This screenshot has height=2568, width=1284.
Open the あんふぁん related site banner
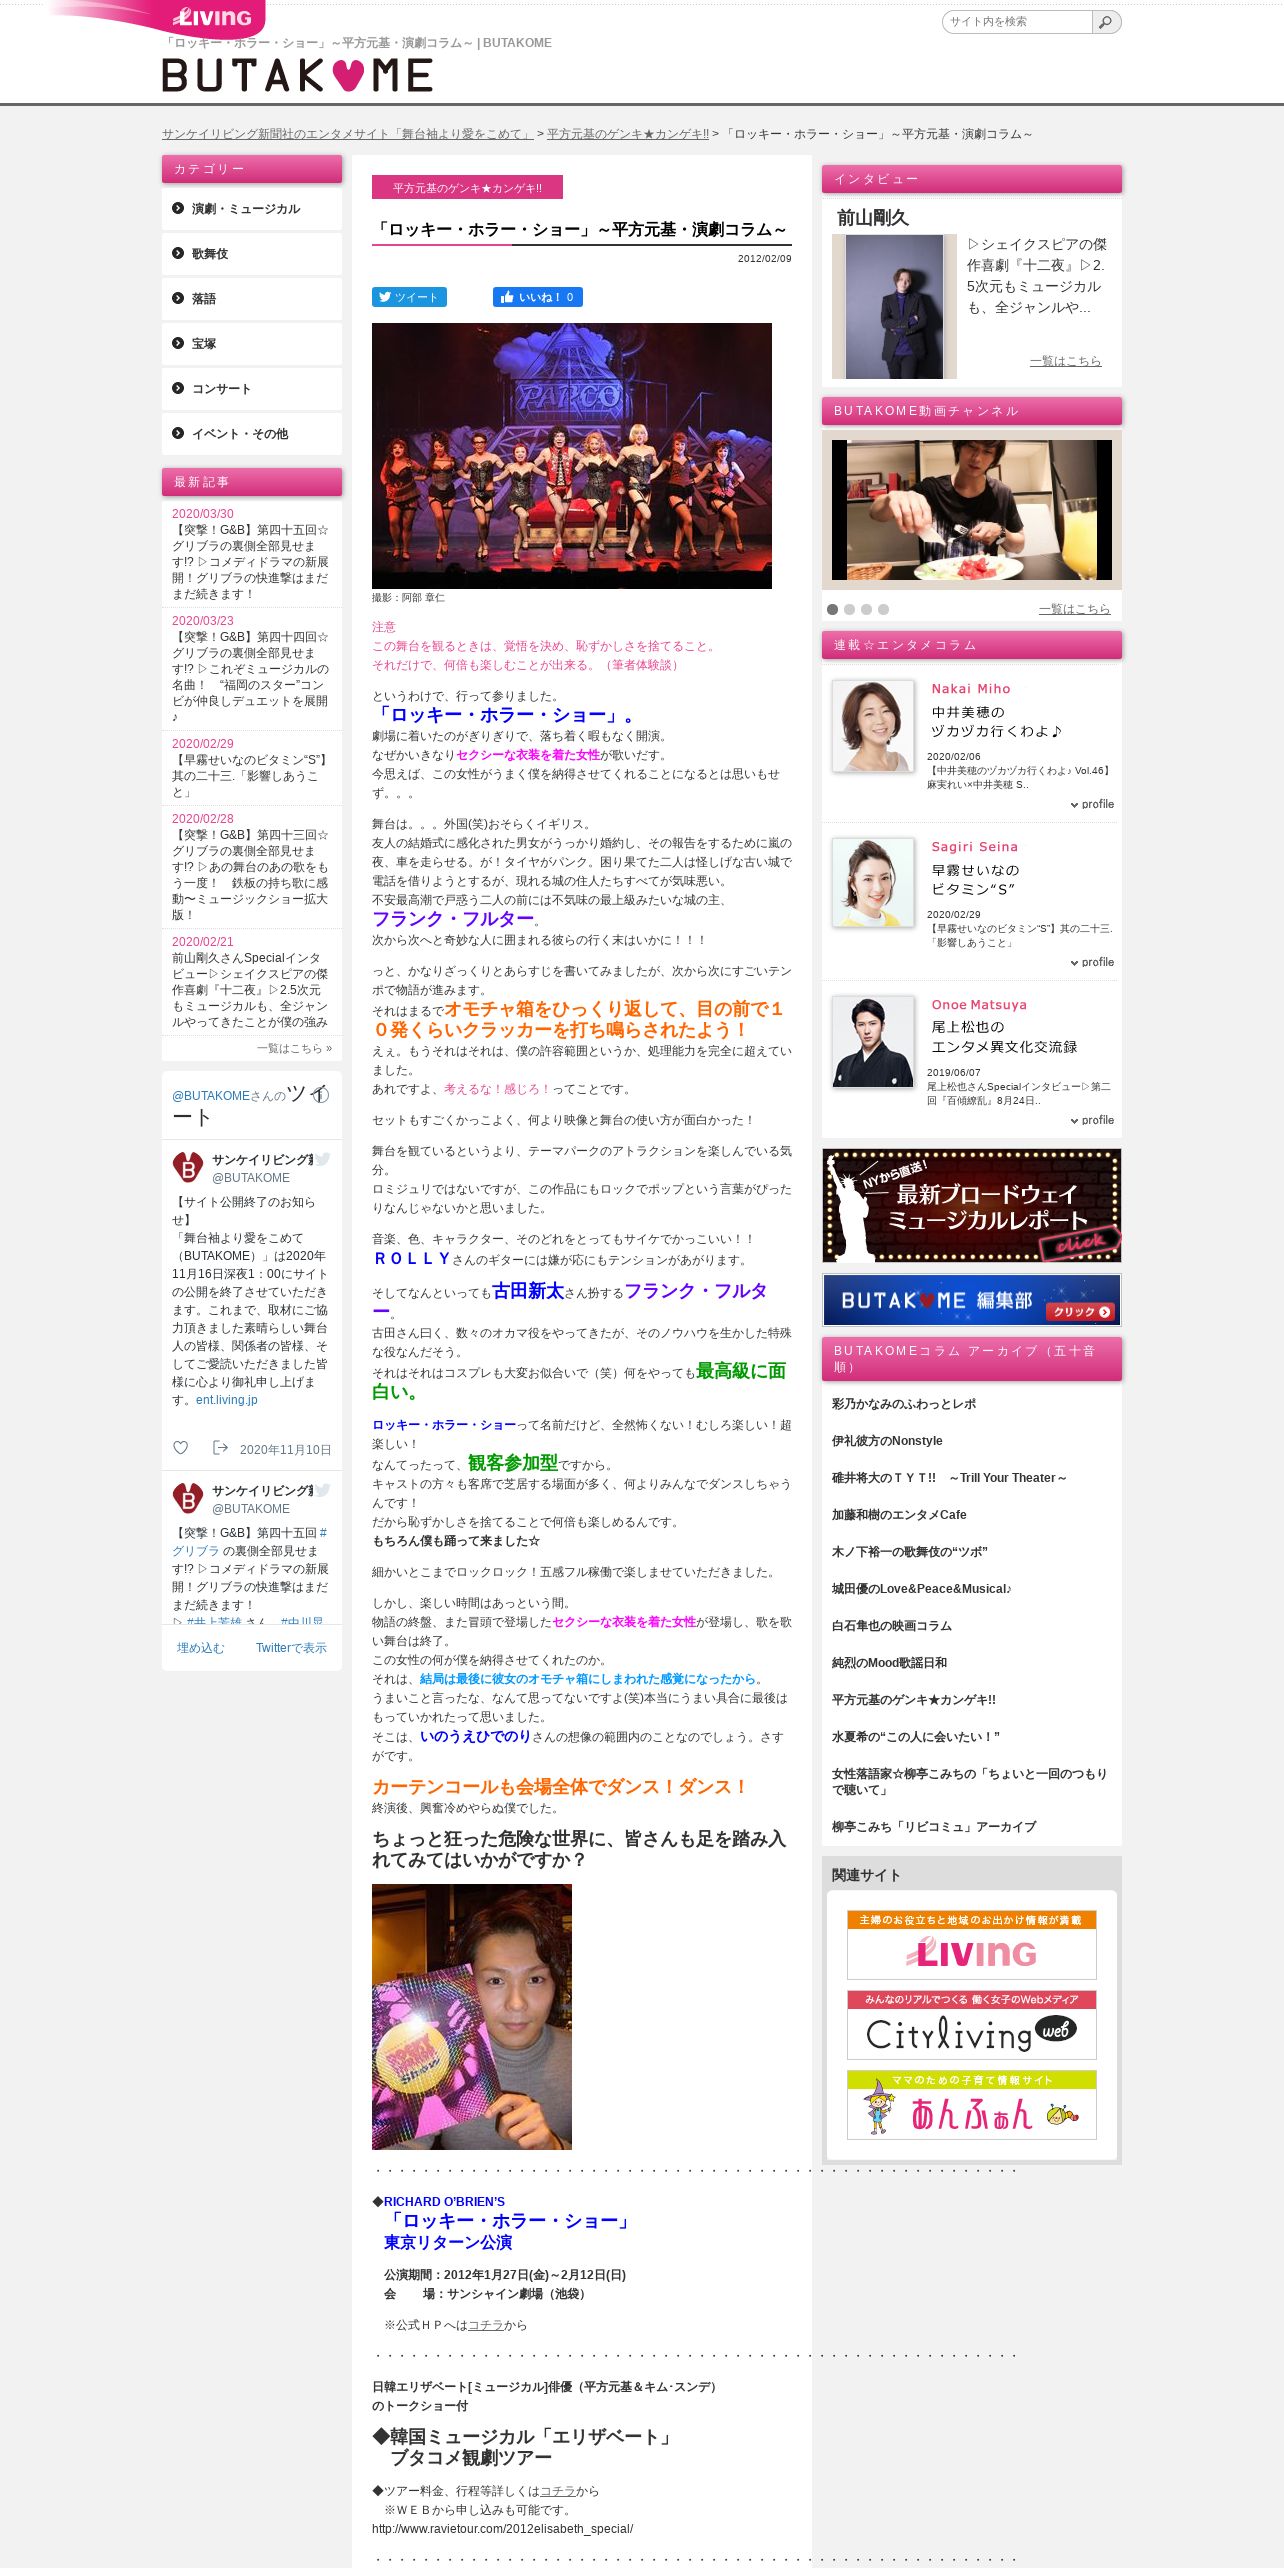(x=972, y=2105)
